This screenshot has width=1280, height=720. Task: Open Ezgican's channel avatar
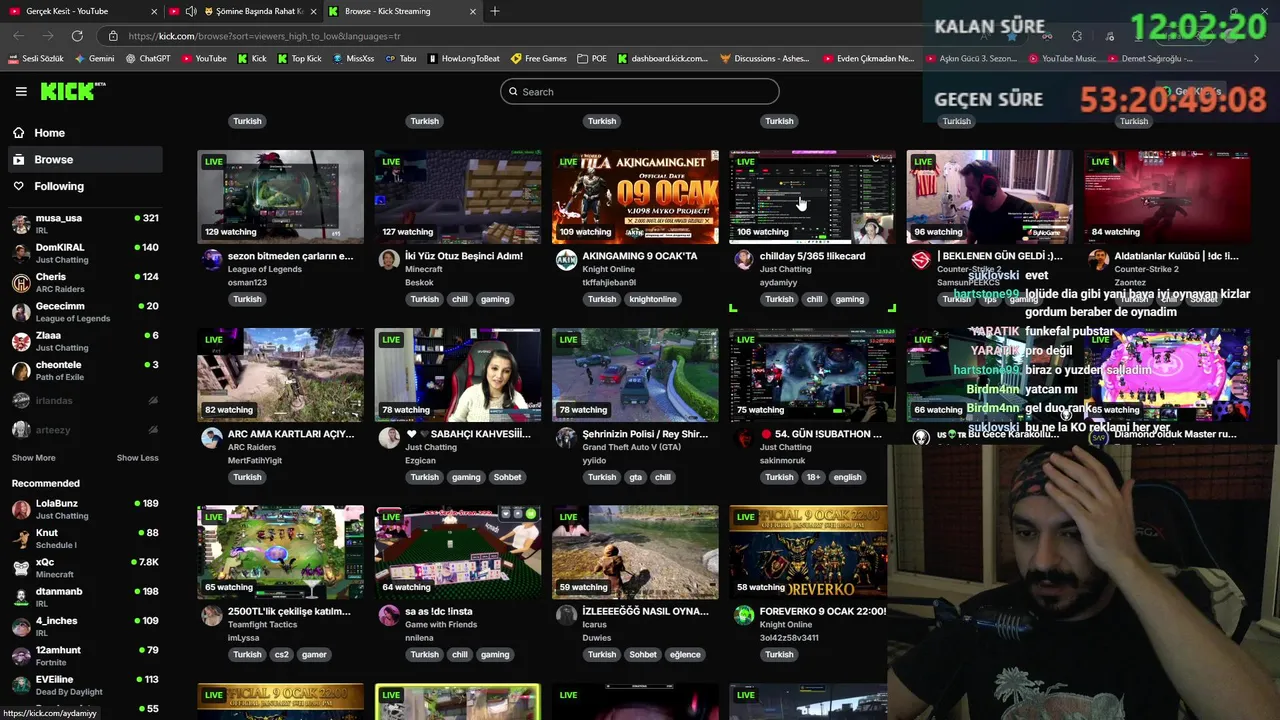tap(389, 438)
